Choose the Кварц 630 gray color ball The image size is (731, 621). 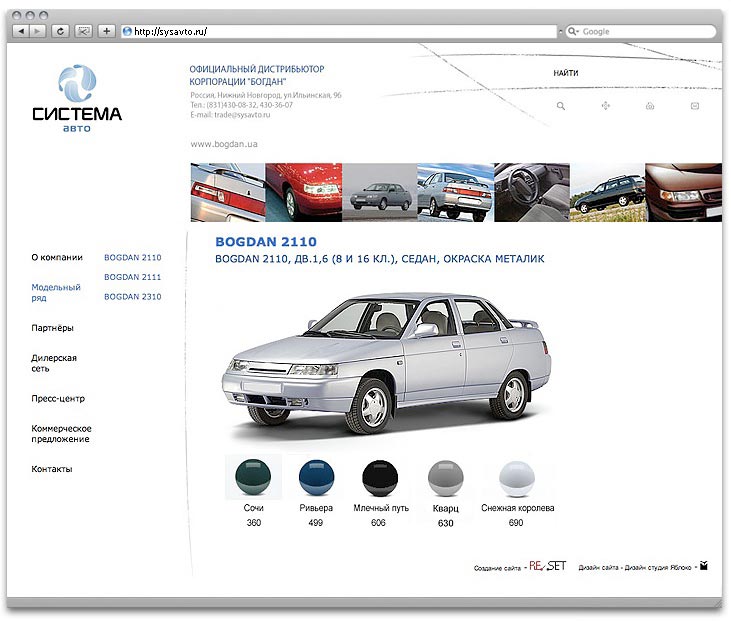pyautogui.click(x=446, y=478)
